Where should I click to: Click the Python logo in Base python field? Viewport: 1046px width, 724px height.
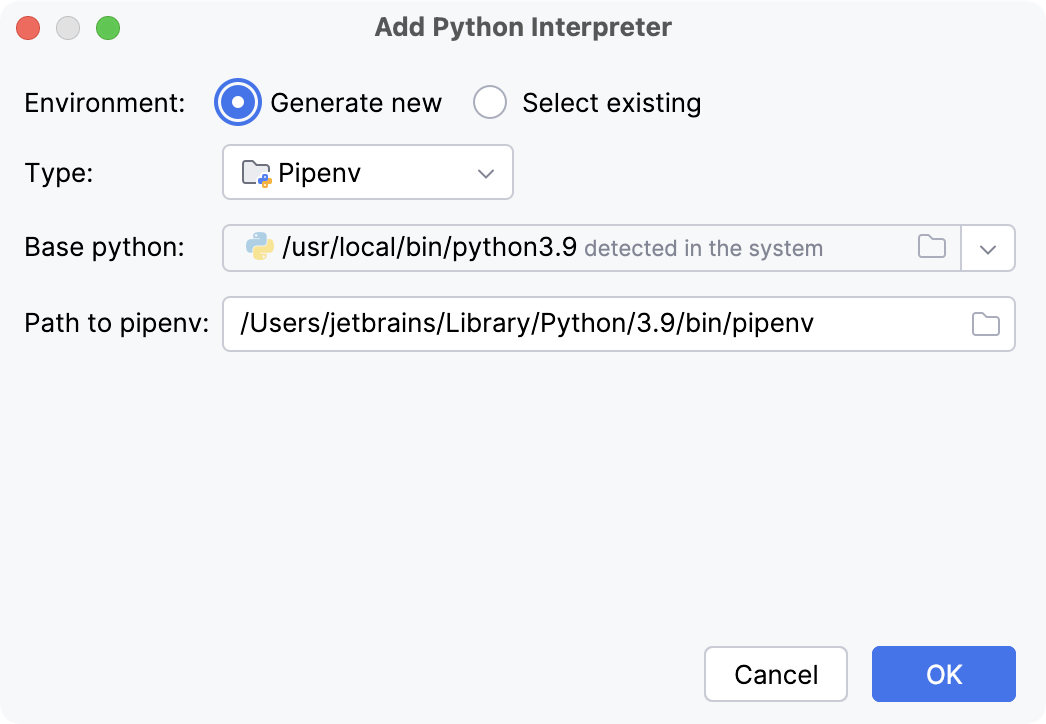[x=260, y=247]
